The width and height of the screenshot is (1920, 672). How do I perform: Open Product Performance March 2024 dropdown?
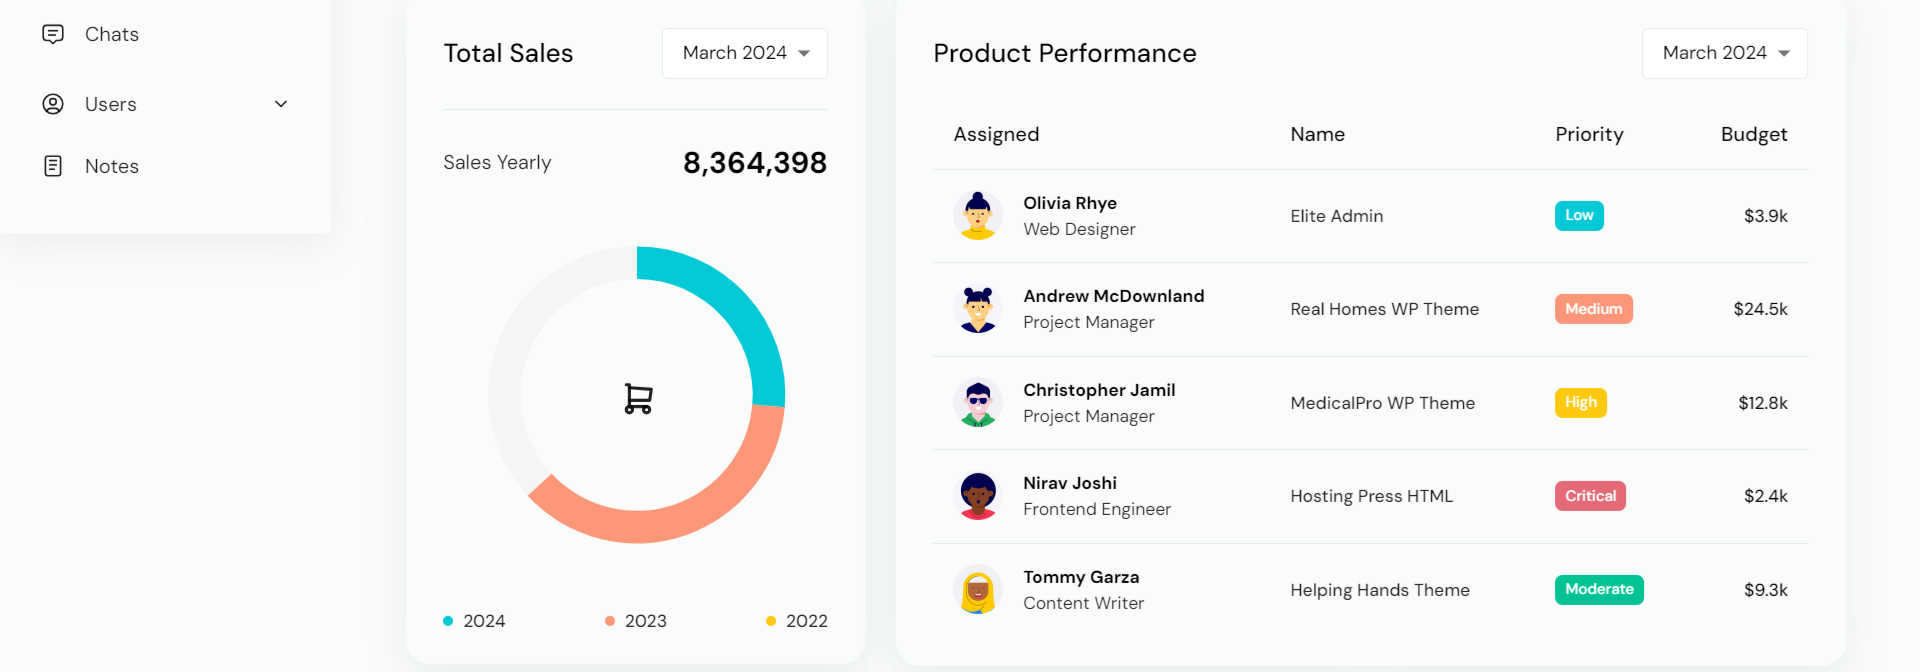(x=1724, y=53)
